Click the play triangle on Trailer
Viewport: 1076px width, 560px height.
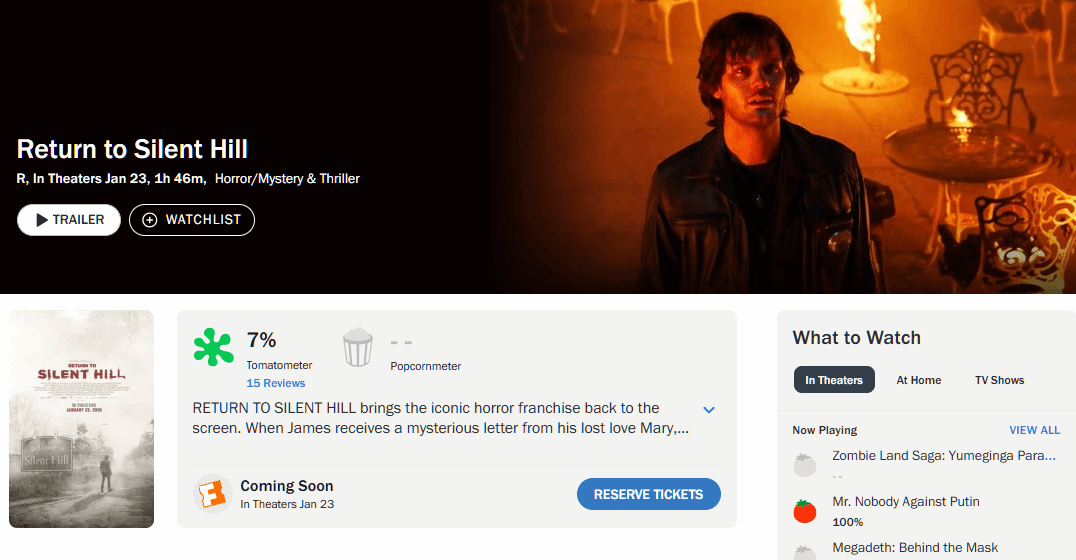click(42, 220)
